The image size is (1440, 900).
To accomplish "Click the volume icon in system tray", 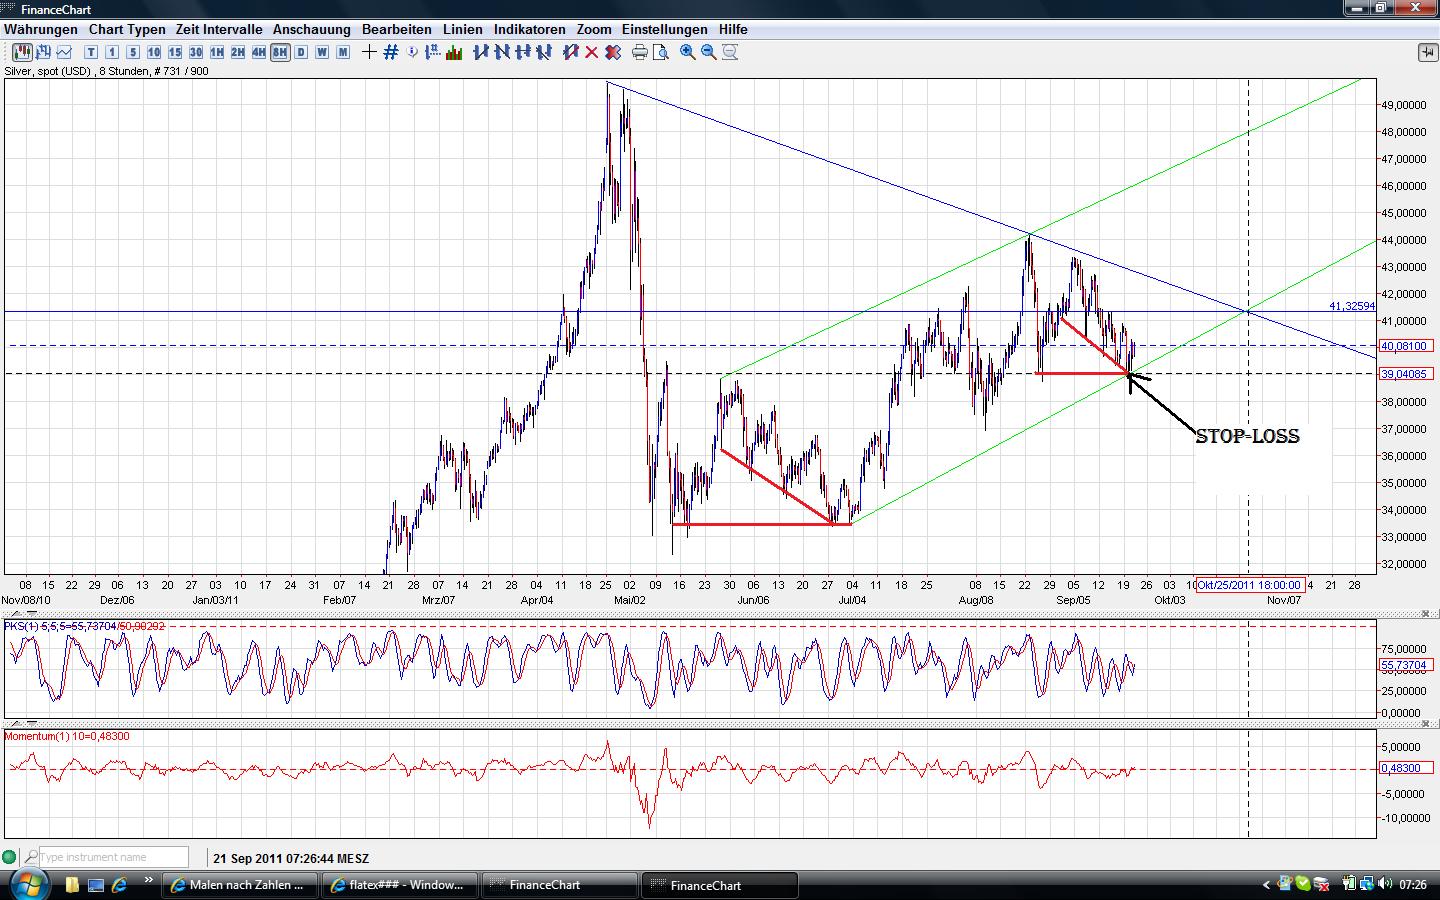I will (1385, 884).
